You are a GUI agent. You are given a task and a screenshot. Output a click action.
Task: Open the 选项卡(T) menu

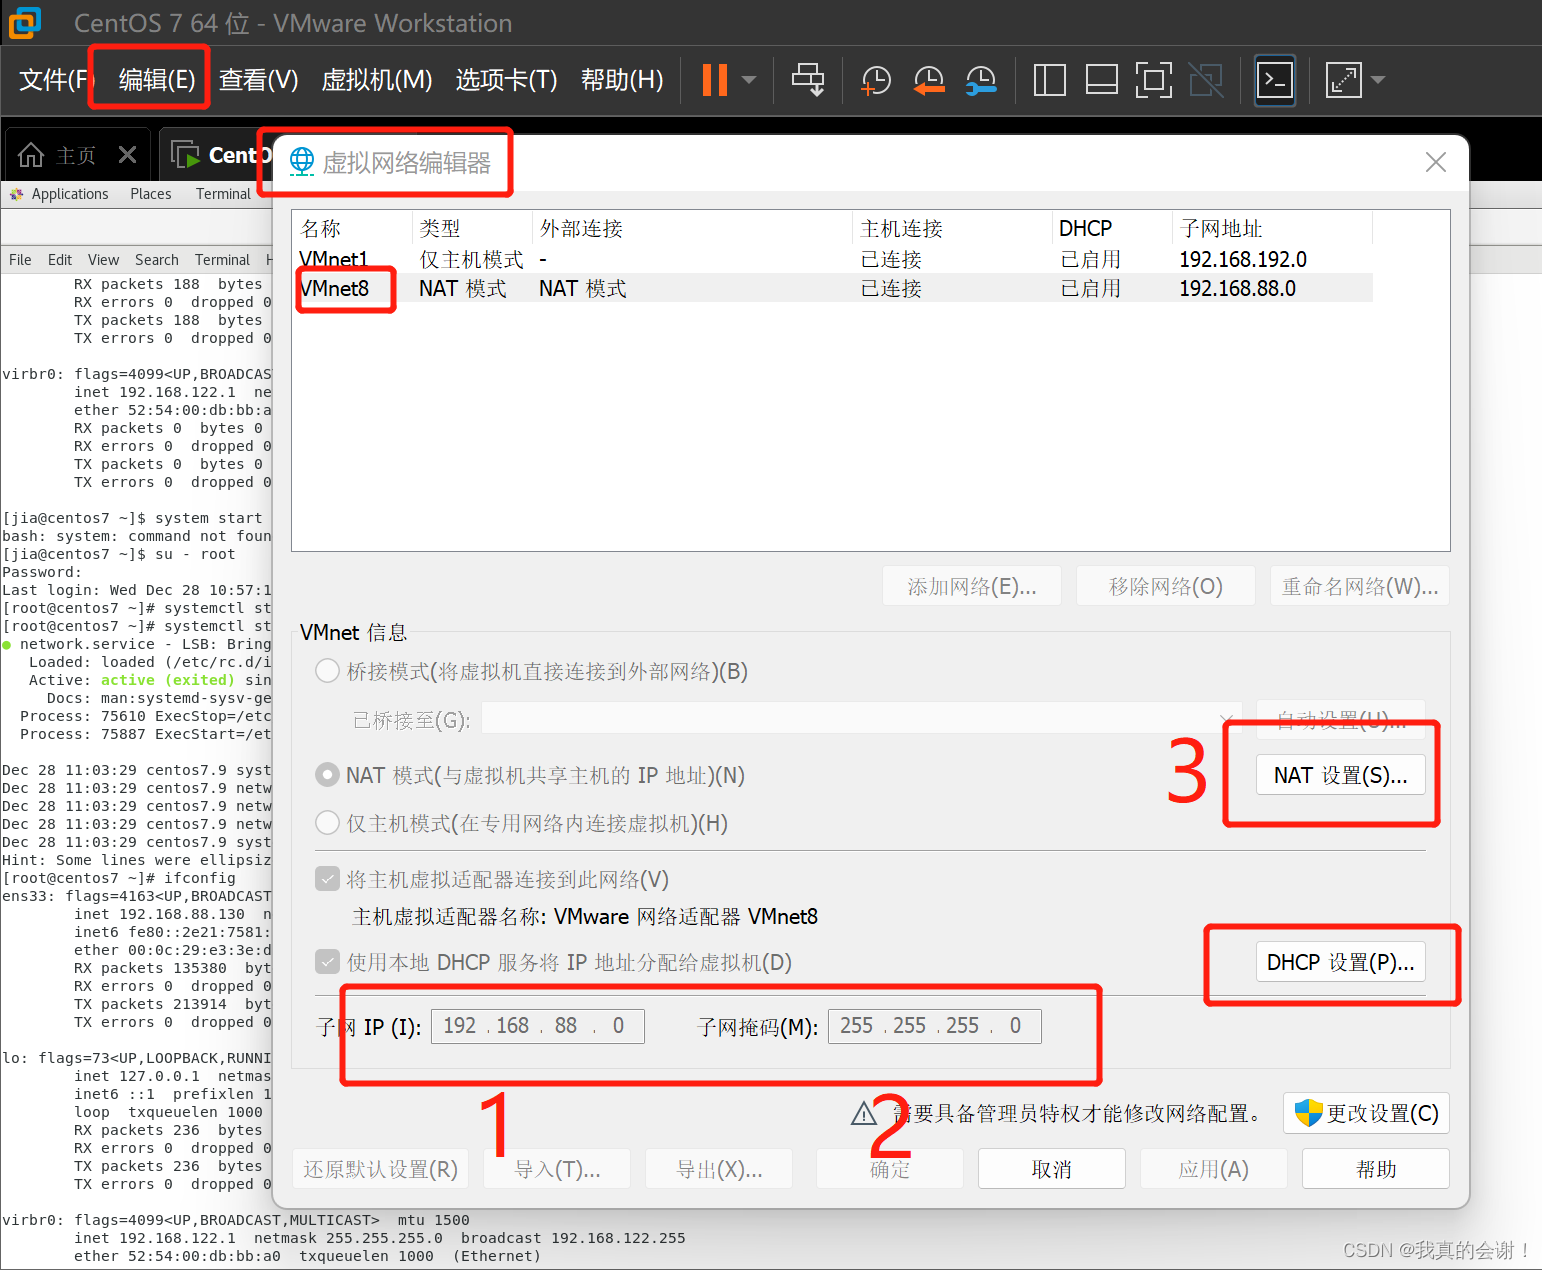507,80
